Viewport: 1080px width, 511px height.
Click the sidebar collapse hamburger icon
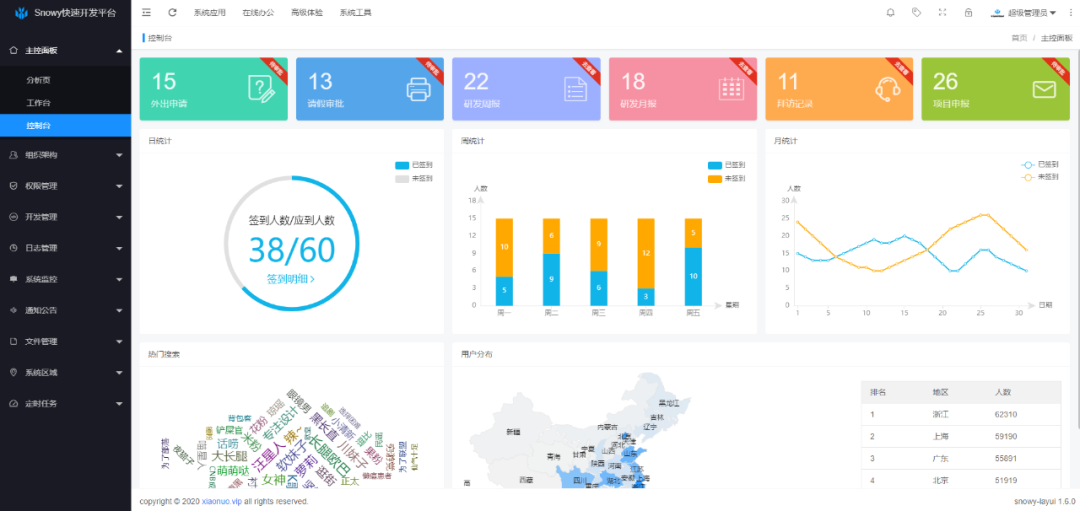pyautogui.click(x=147, y=13)
